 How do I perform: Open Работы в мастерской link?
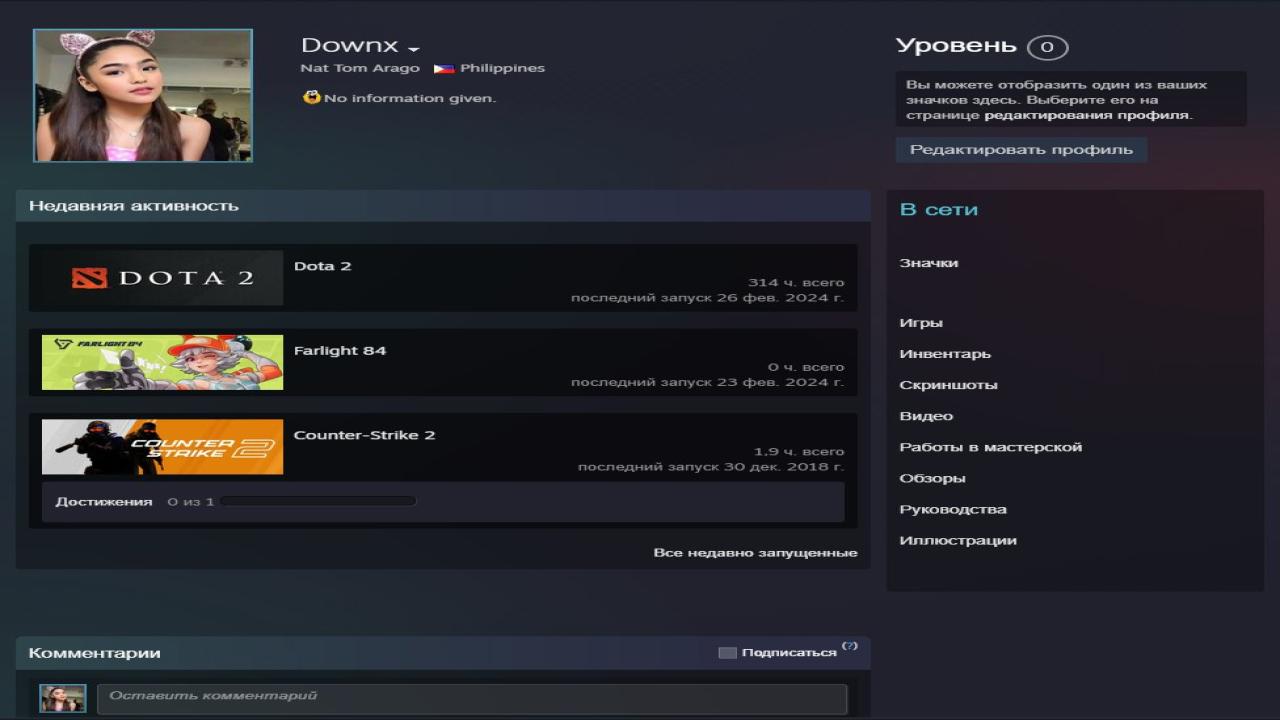991,447
